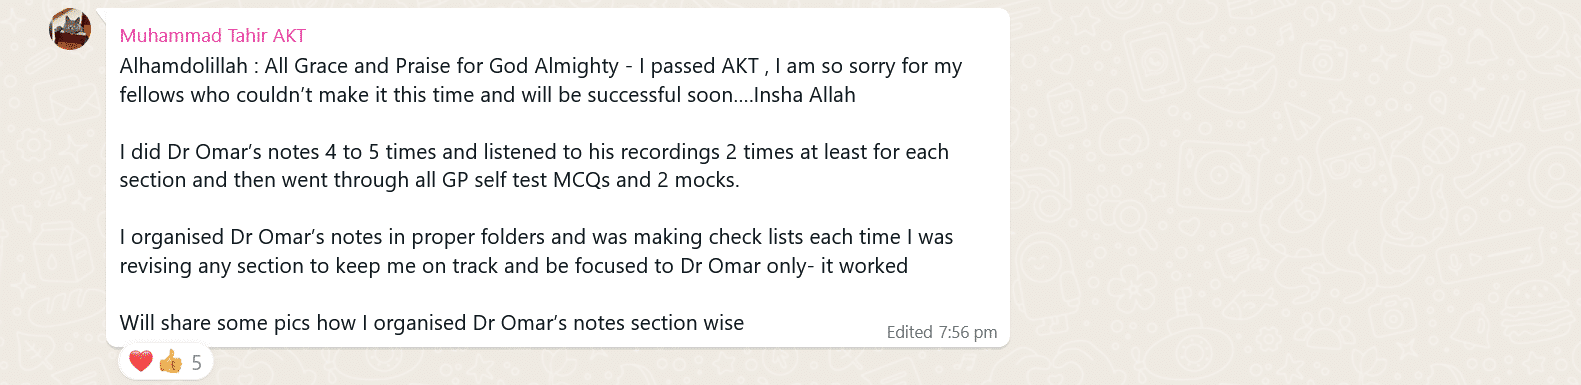
Task: Click the line 'Will share some pics'
Action: 432,323
